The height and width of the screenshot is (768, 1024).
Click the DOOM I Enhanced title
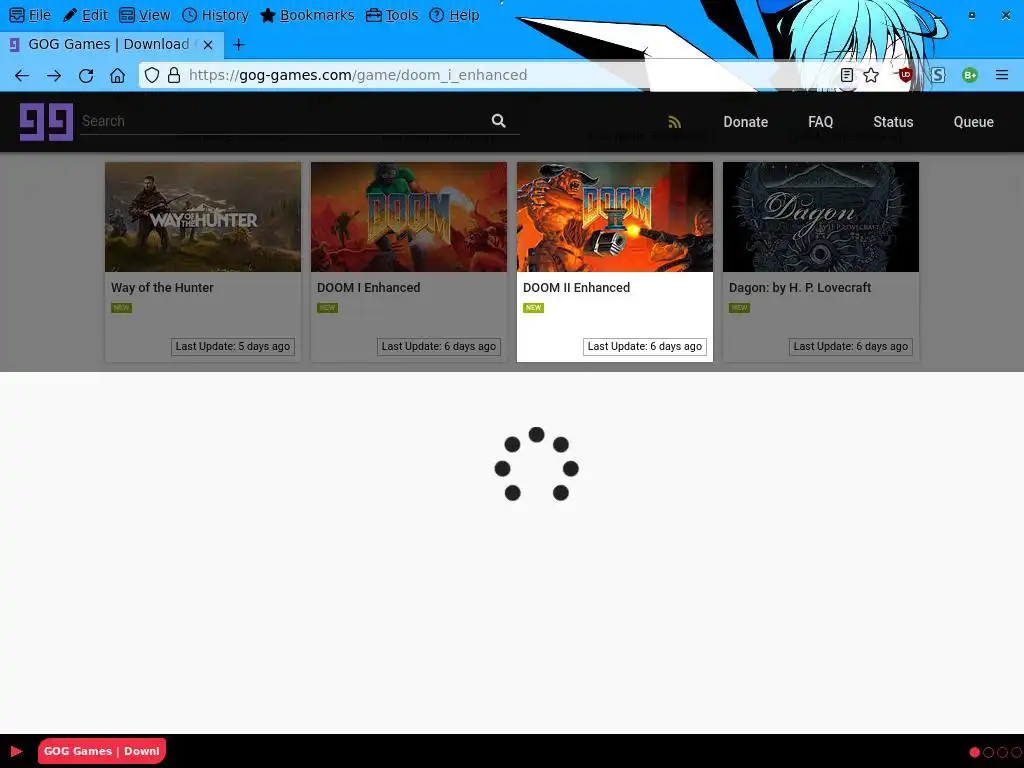point(368,287)
